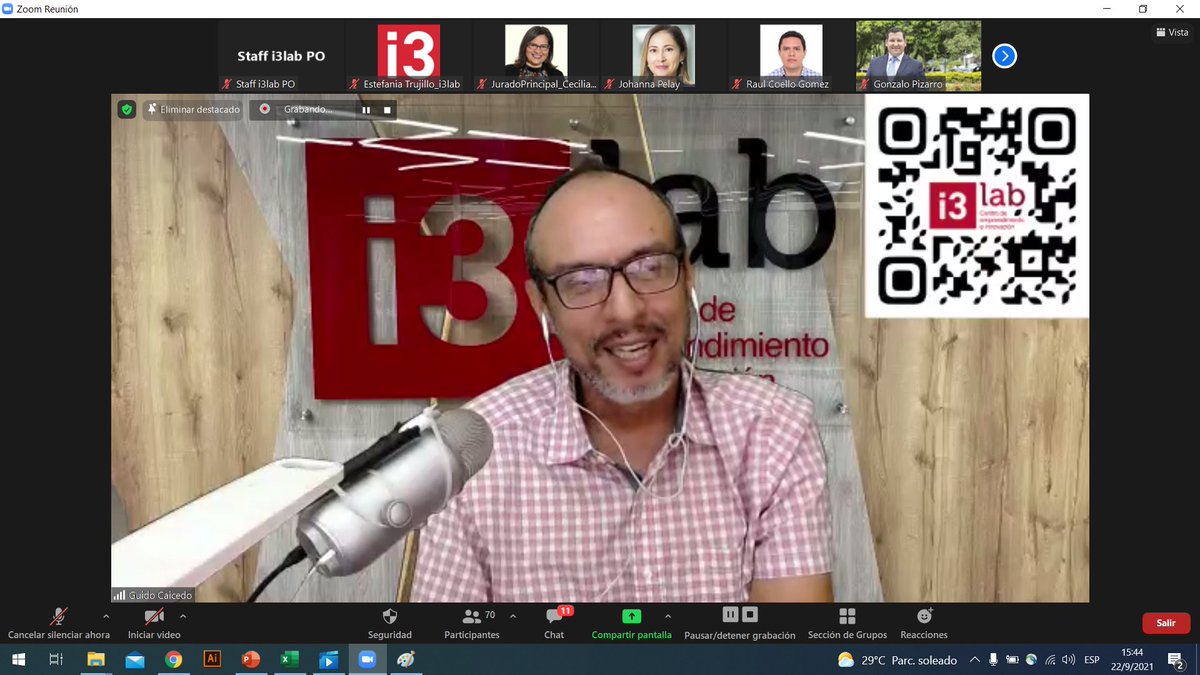Open the system tray network icon
This screenshot has height=675, width=1200.
click(x=1049, y=660)
